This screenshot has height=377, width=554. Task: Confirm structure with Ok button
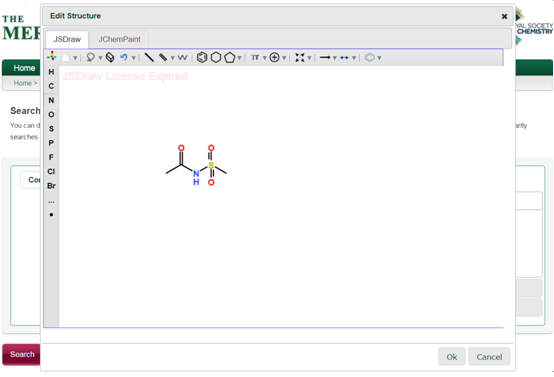pos(452,357)
